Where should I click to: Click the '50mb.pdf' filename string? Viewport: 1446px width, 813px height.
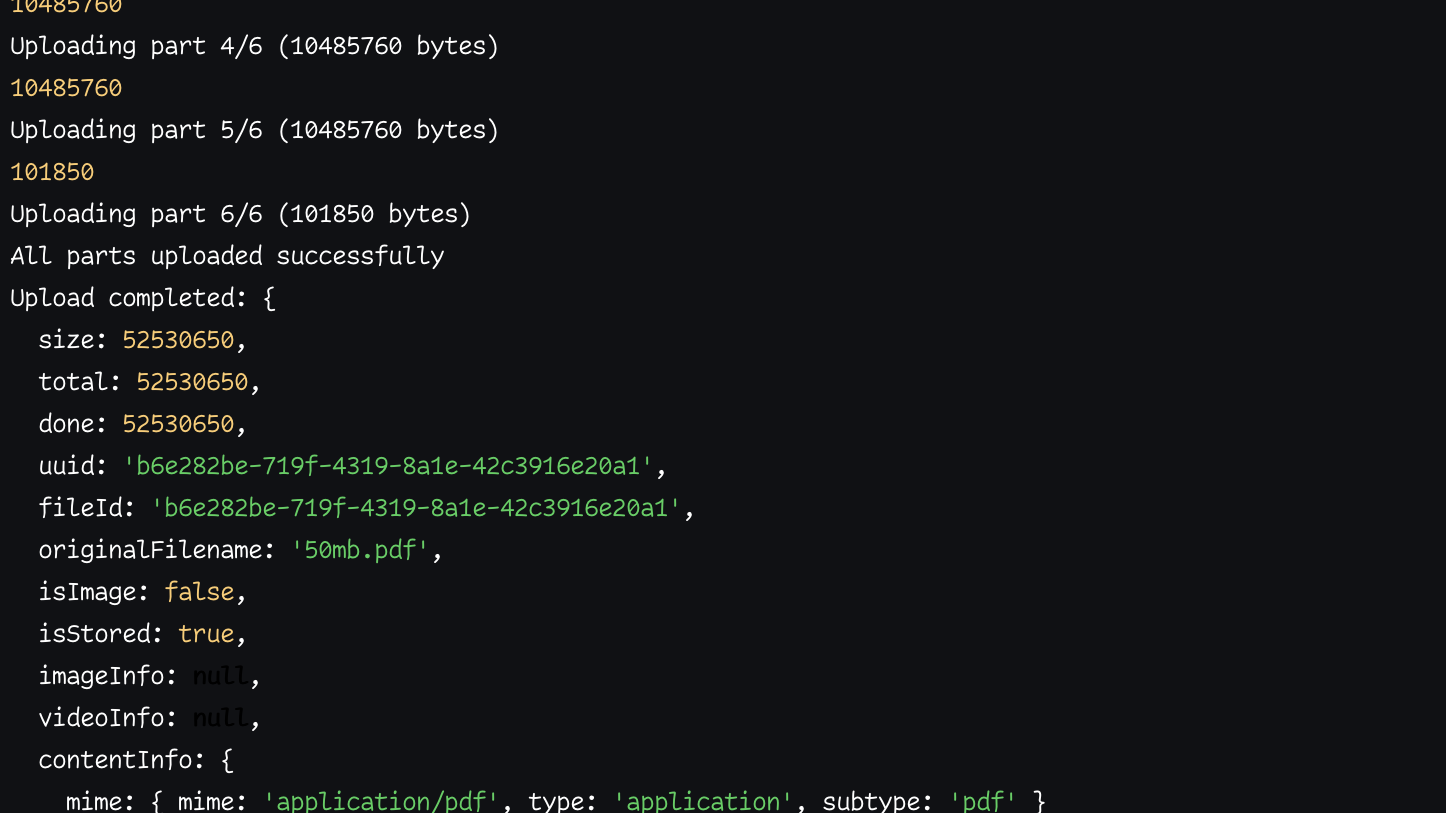(360, 550)
